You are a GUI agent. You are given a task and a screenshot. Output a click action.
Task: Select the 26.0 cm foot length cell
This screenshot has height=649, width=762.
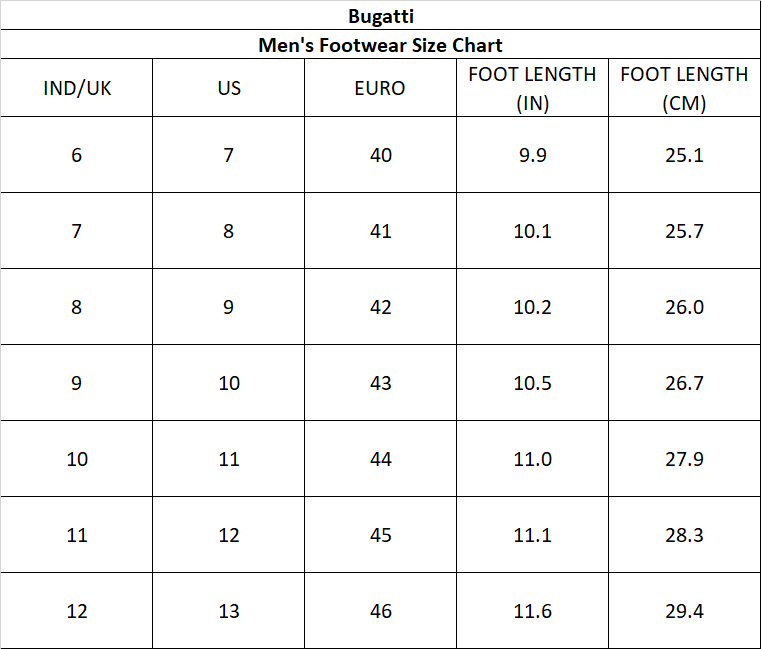[x=684, y=307]
